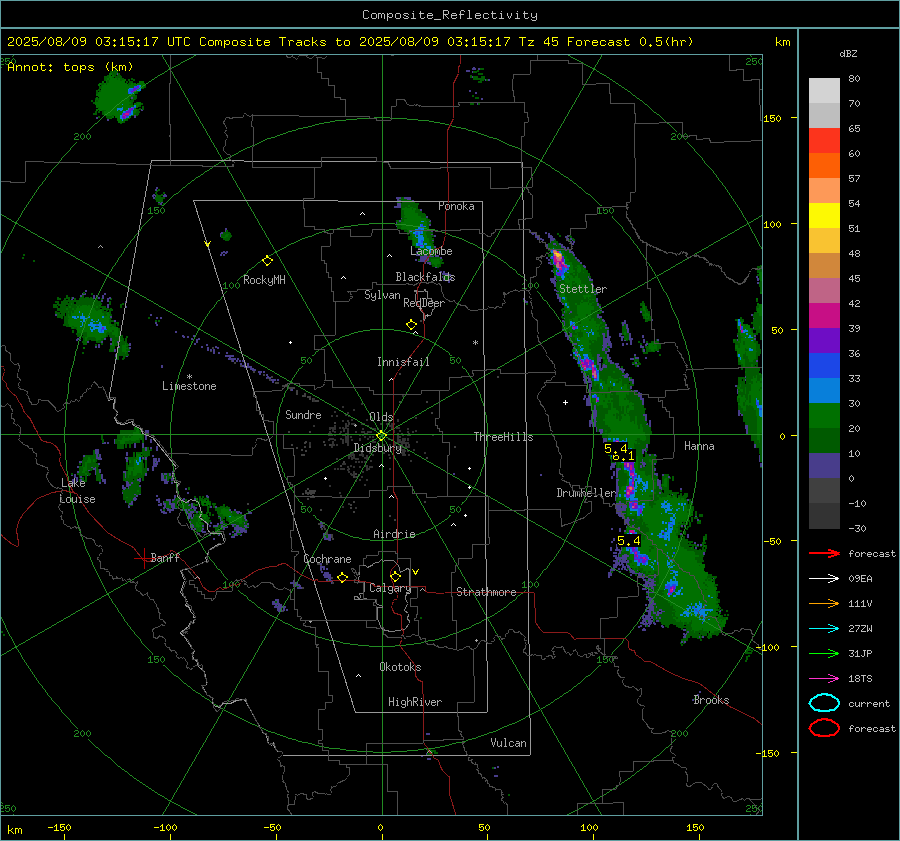Screen dimensions: 900x841
Task: Click the dBZ scale heading
Action: tap(848, 53)
